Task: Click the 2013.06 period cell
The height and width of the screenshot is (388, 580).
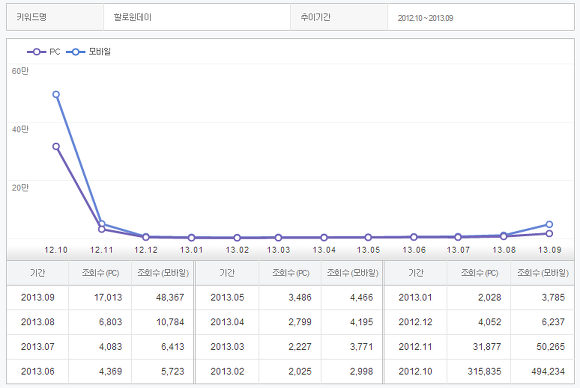Action: pos(37,371)
